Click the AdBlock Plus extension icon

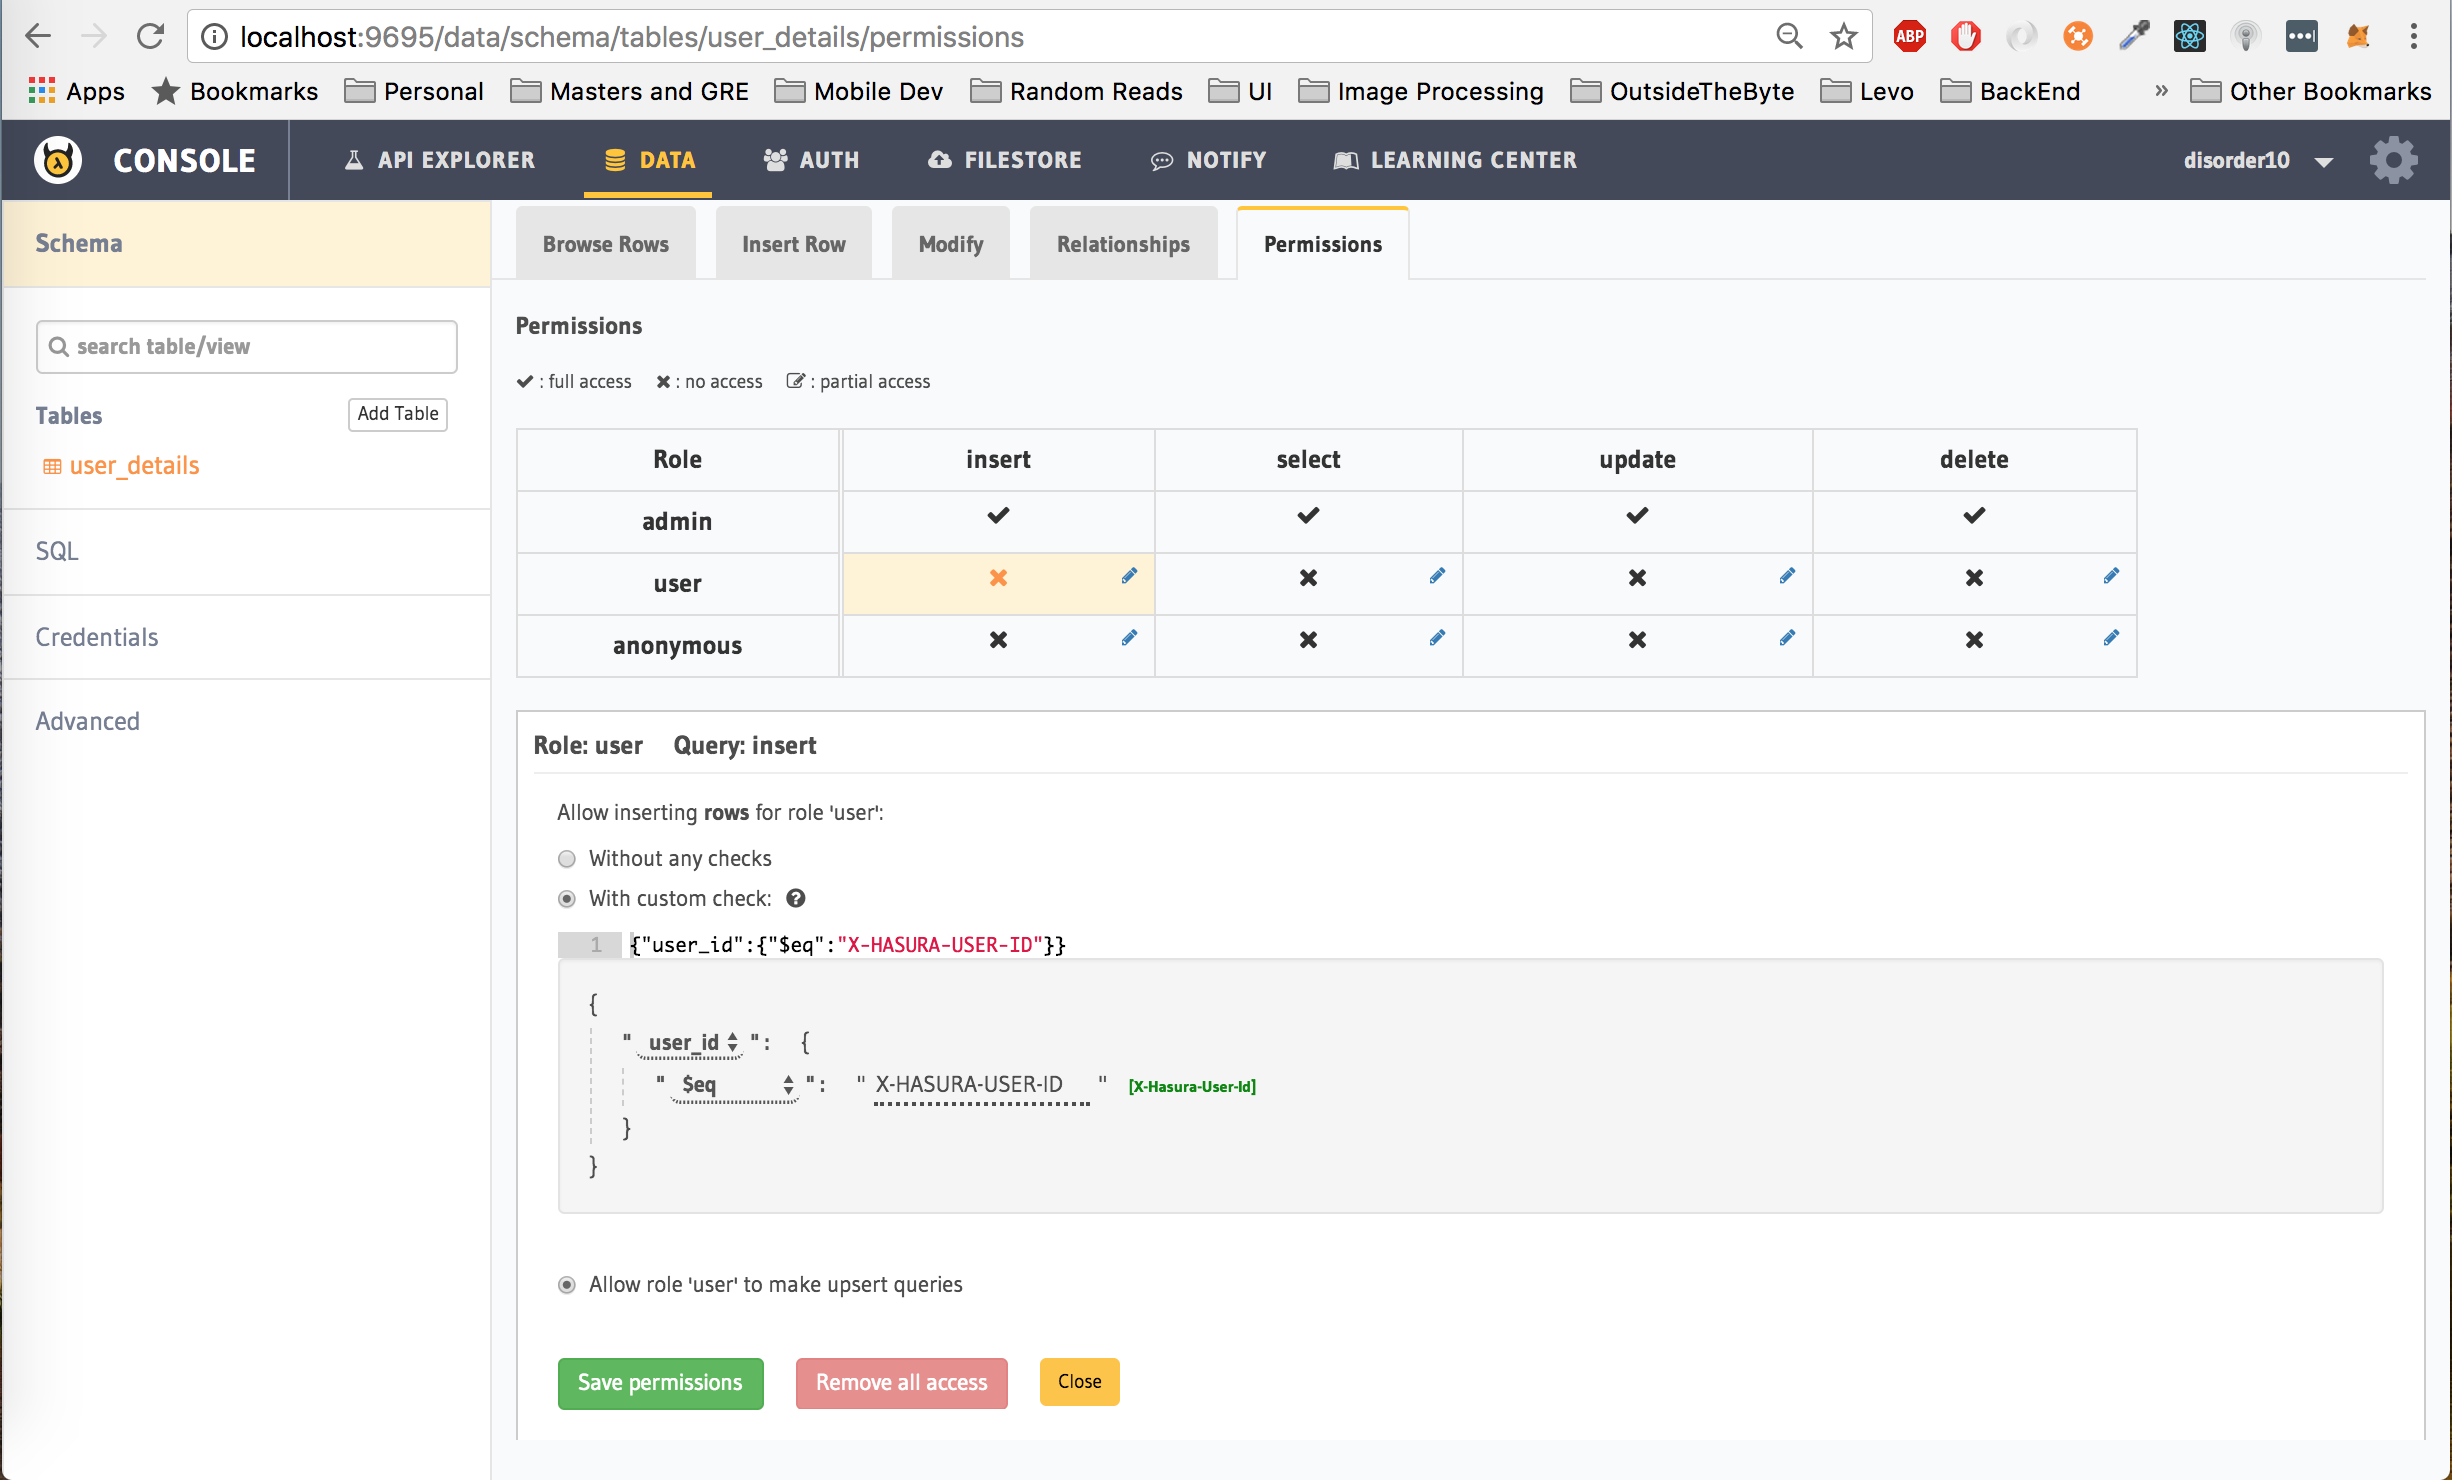1909,37
